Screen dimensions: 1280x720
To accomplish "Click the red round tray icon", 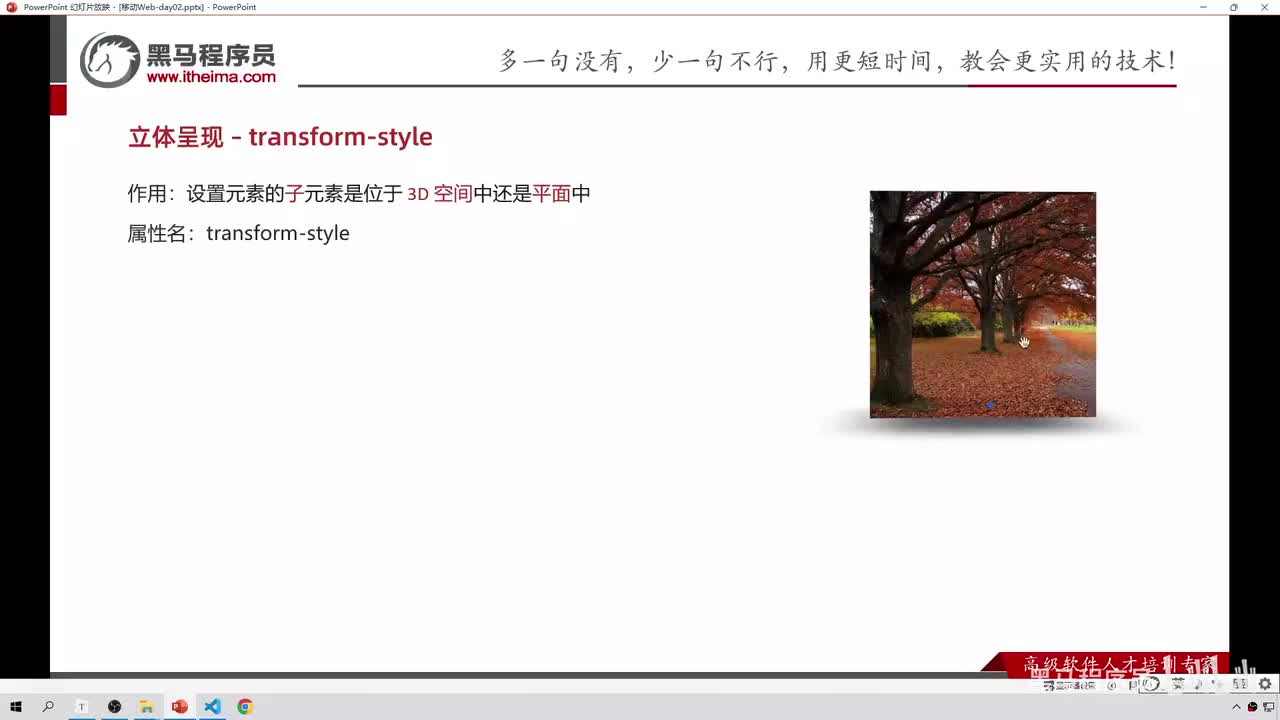I will click(x=1252, y=707).
